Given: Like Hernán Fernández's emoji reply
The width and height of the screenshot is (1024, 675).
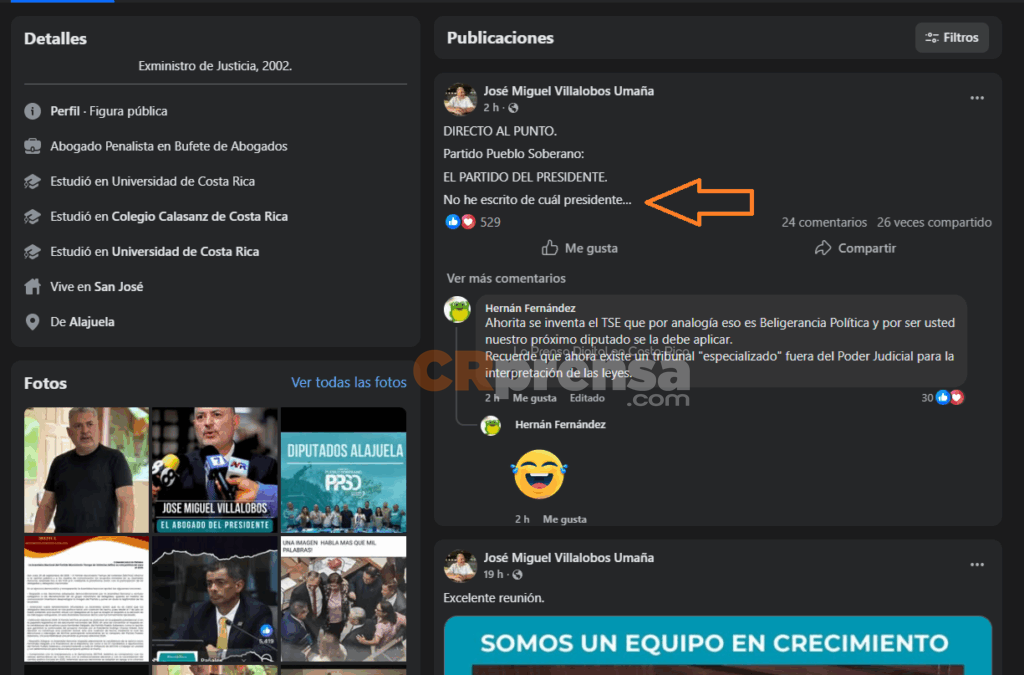Looking at the screenshot, I should coord(564,519).
